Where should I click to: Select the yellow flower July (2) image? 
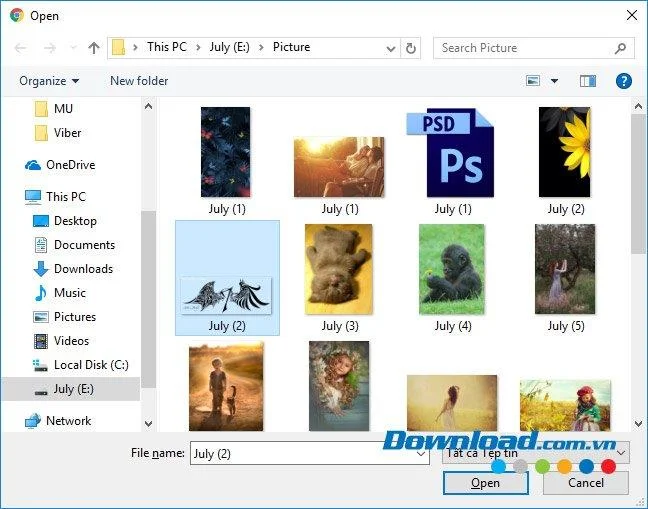point(565,152)
